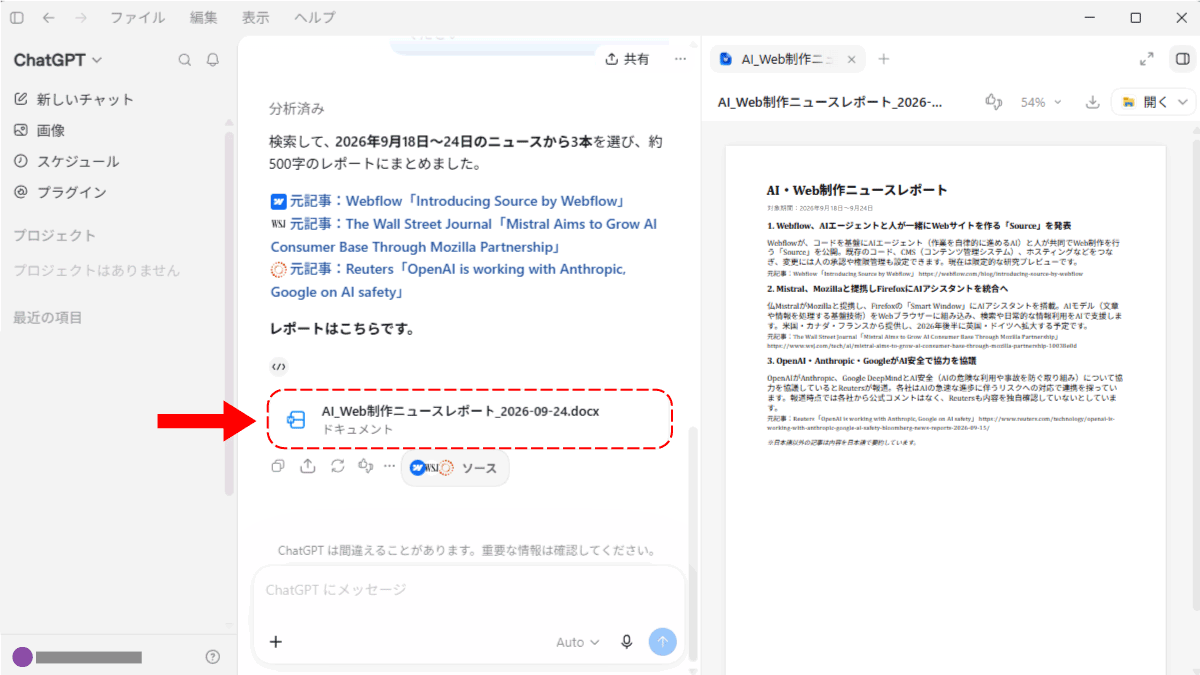
Task: Open response more actions ellipsis
Action: [x=389, y=467]
